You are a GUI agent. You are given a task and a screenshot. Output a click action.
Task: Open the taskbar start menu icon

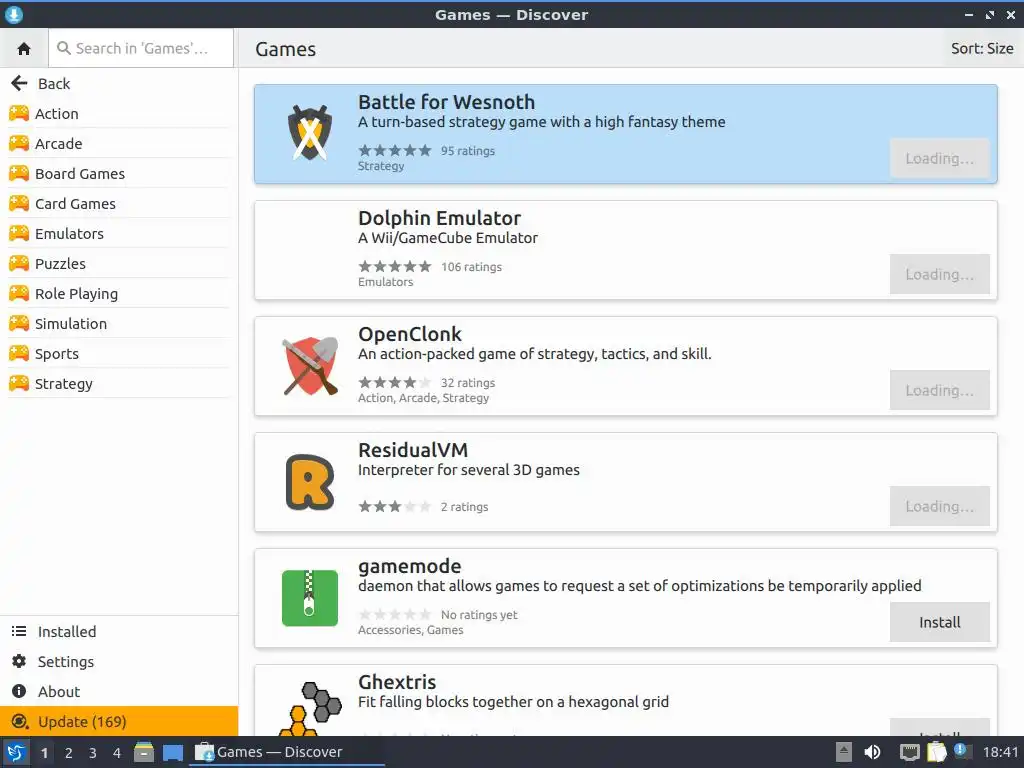pos(15,752)
